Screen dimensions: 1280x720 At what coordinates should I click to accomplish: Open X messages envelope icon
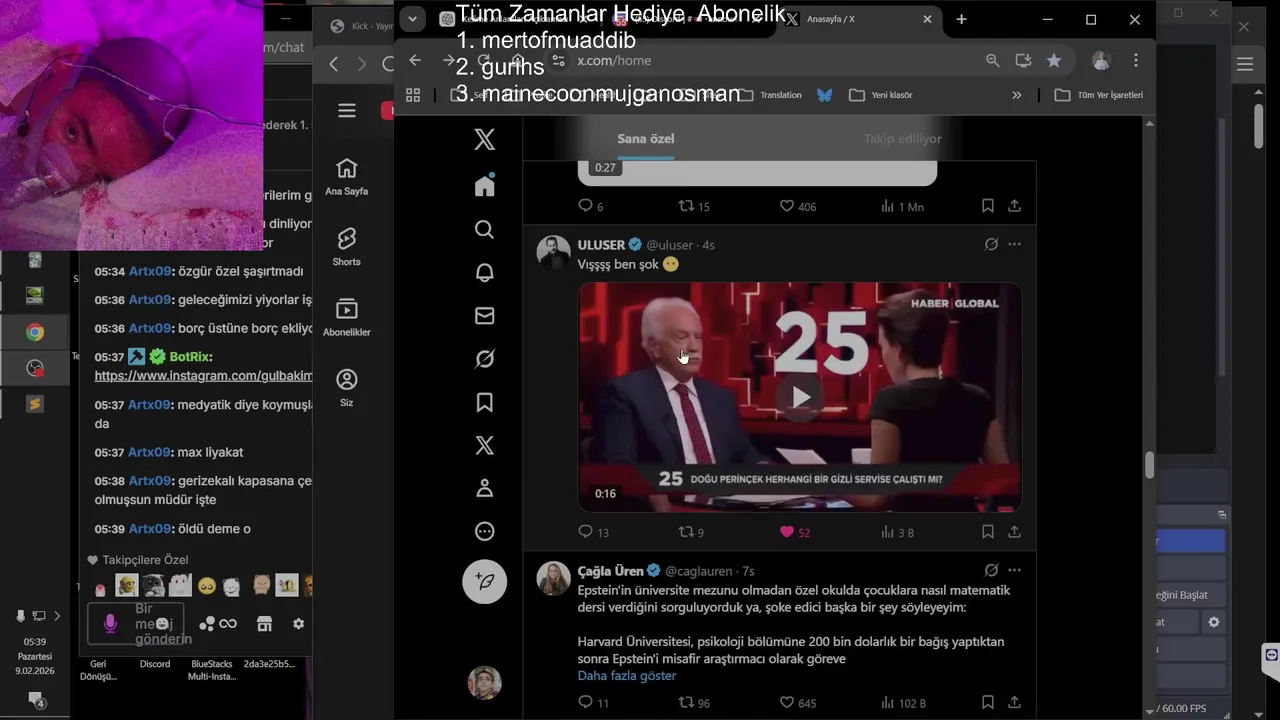click(x=485, y=316)
